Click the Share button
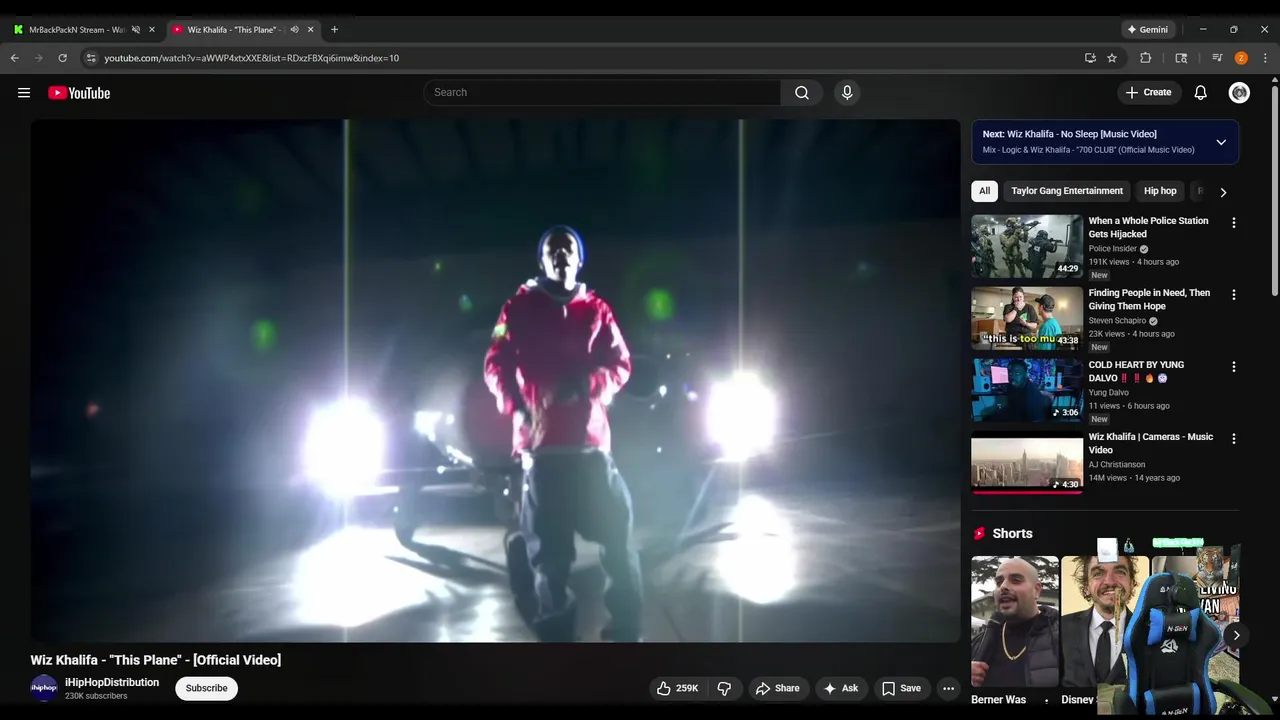The height and width of the screenshot is (720, 1280). point(777,688)
